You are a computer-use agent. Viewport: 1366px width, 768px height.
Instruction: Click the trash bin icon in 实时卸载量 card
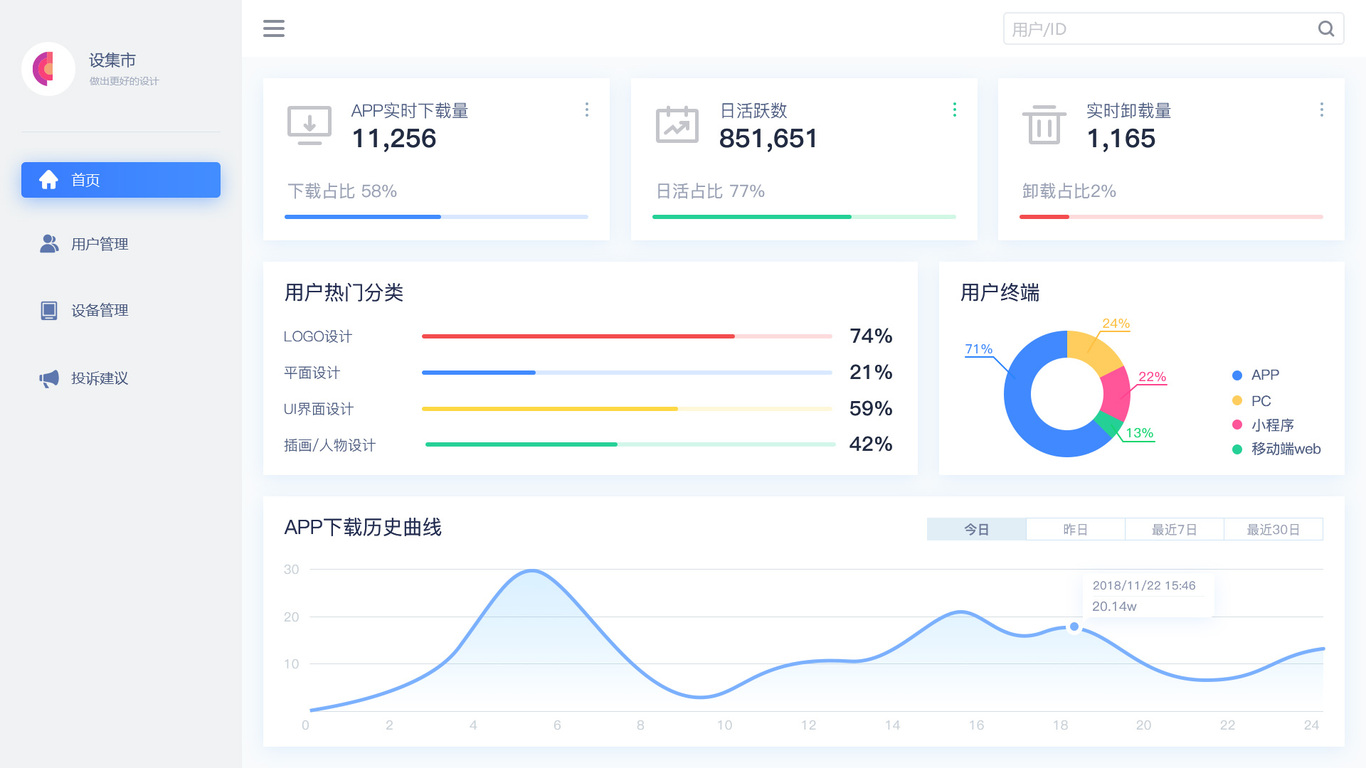[1044, 125]
